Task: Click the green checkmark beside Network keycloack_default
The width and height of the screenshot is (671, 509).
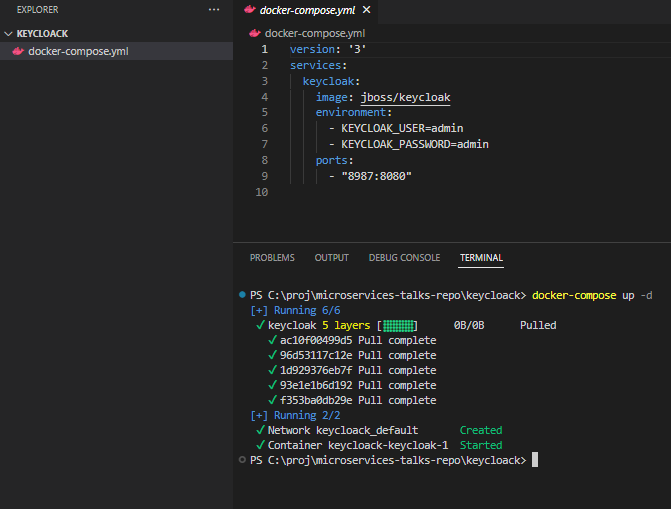Action: pos(260,430)
